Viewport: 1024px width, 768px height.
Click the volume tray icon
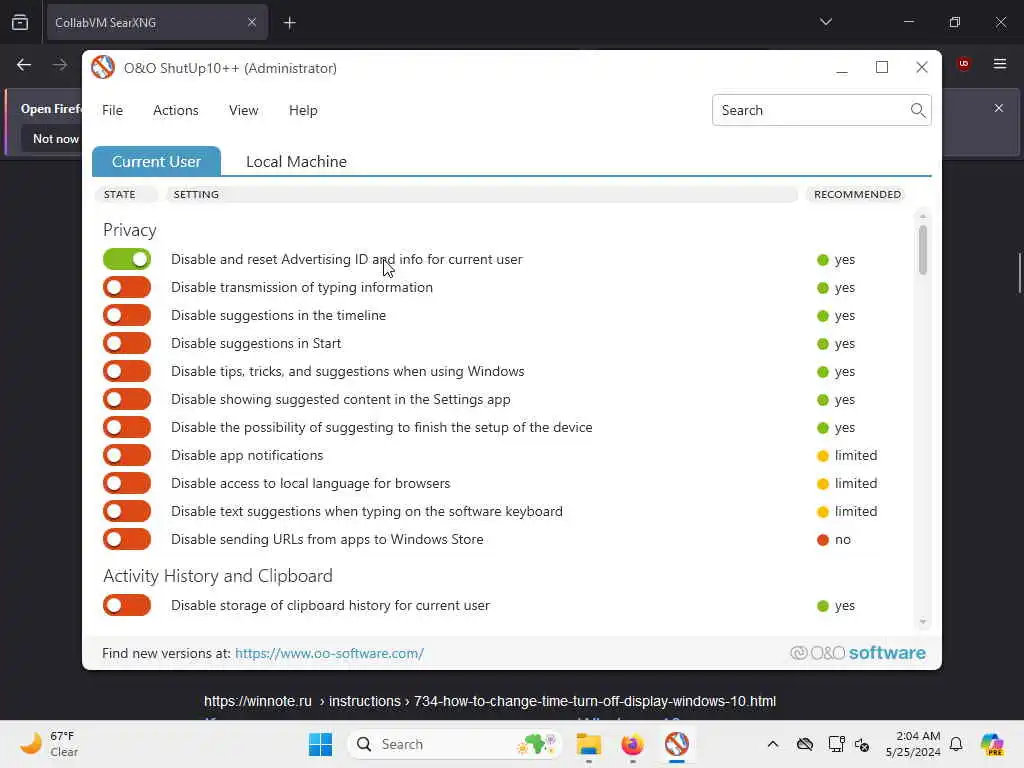(862, 744)
